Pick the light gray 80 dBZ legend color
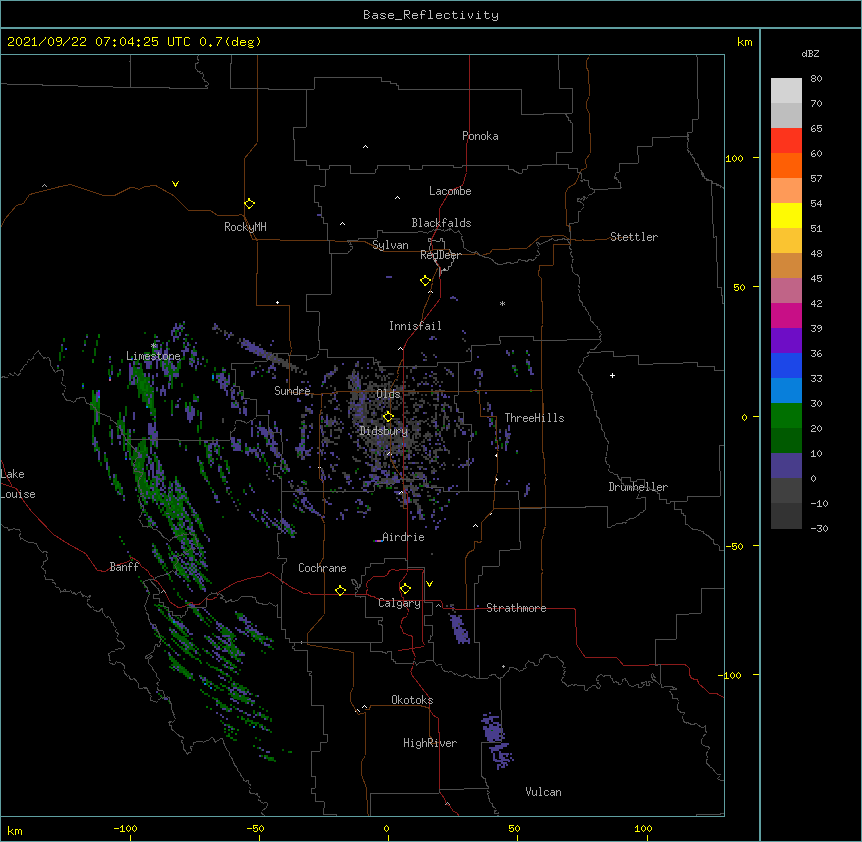This screenshot has height=842, width=862. [x=786, y=91]
